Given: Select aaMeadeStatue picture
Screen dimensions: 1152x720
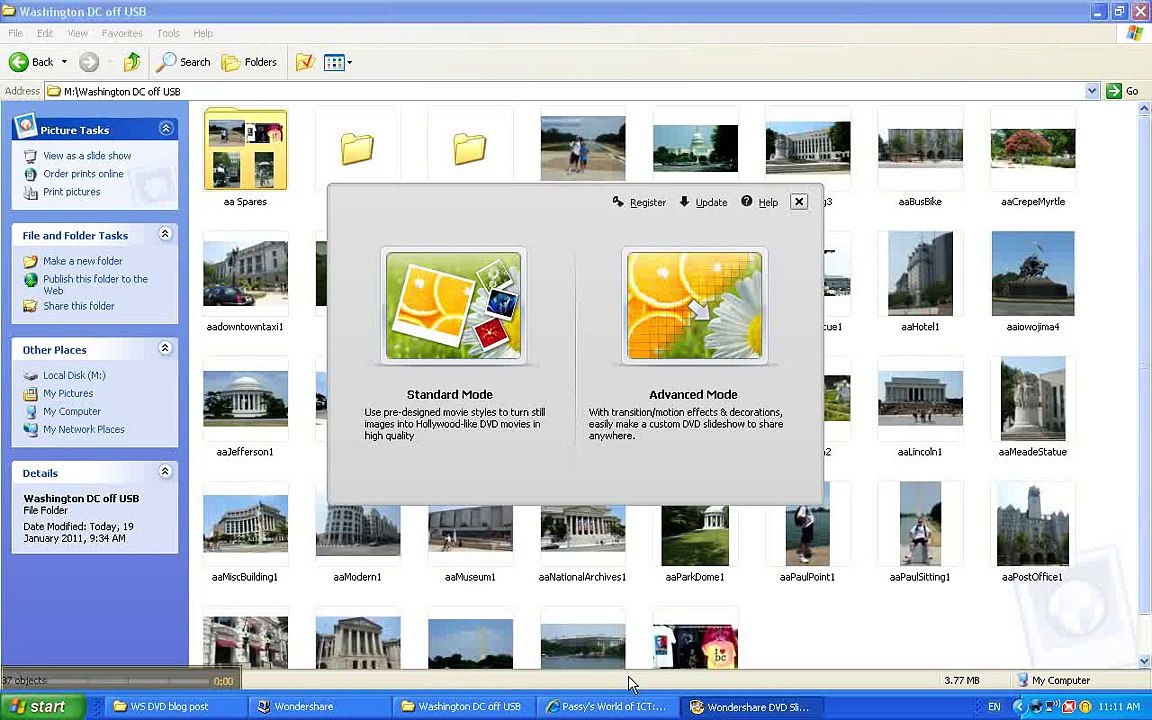Looking at the screenshot, I should [x=1032, y=399].
